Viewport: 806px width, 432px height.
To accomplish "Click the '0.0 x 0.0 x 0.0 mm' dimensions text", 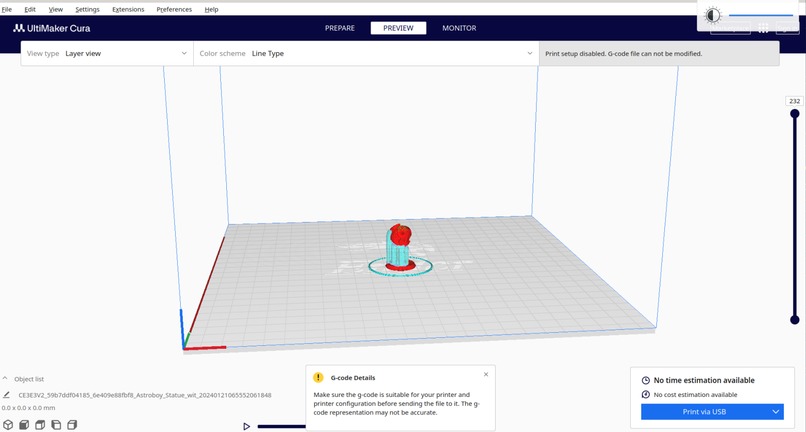I will pyautogui.click(x=28, y=408).
